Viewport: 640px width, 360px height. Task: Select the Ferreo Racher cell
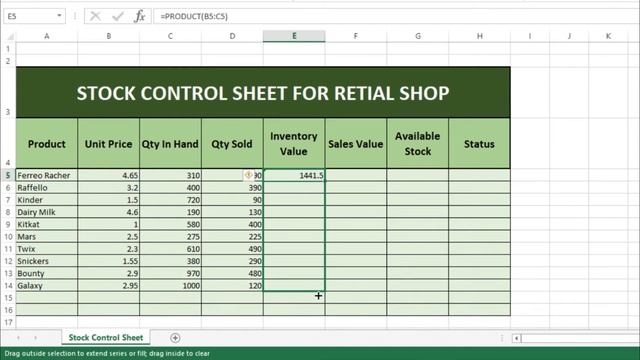pyautogui.click(x=47, y=175)
